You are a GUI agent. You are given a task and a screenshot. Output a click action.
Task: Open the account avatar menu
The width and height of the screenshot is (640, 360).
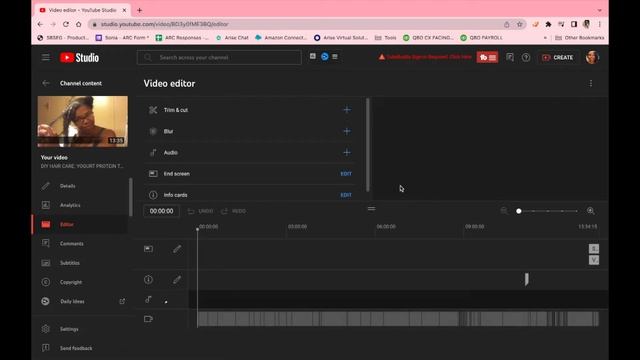(x=592, y=58)
